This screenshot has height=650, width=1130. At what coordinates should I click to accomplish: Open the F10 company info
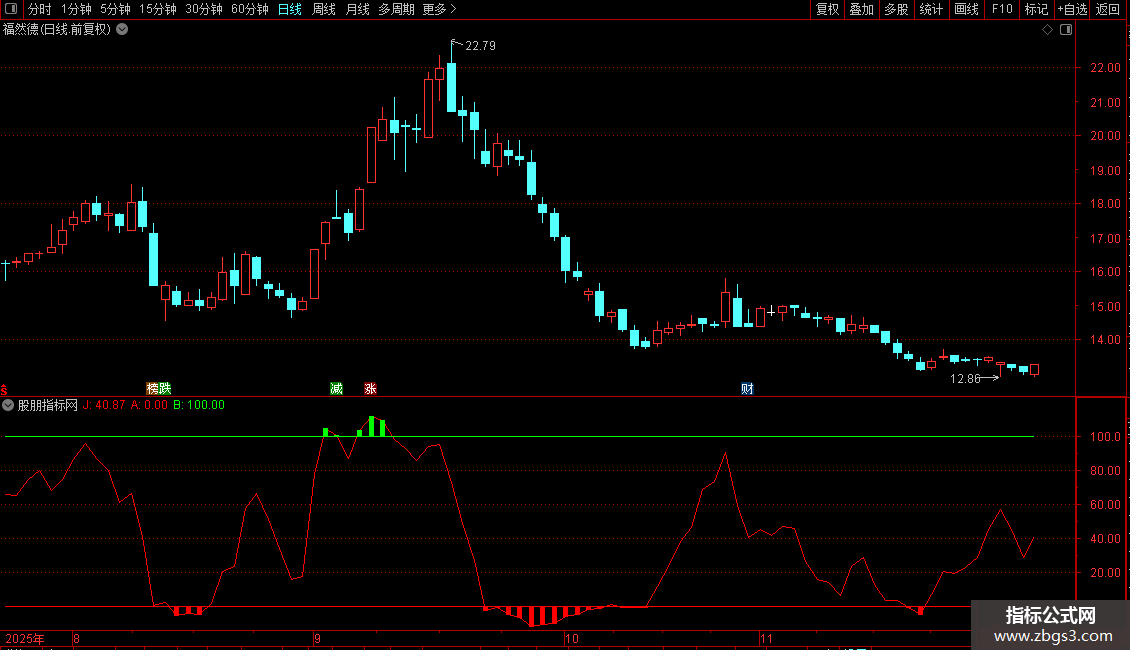pos(1002,9)
